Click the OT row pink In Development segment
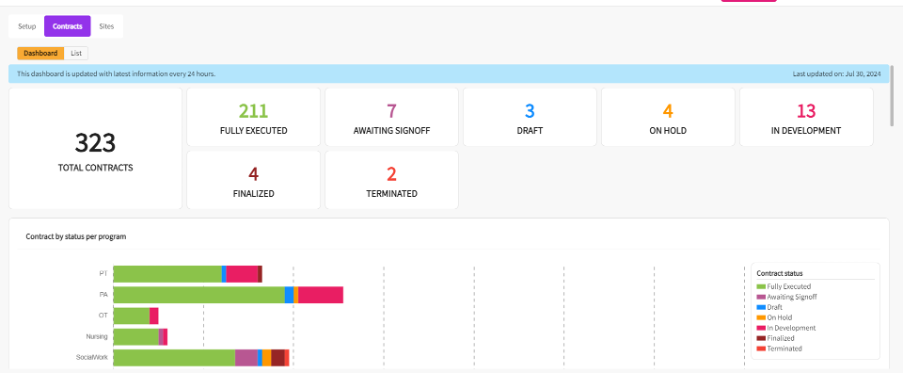 154,316
